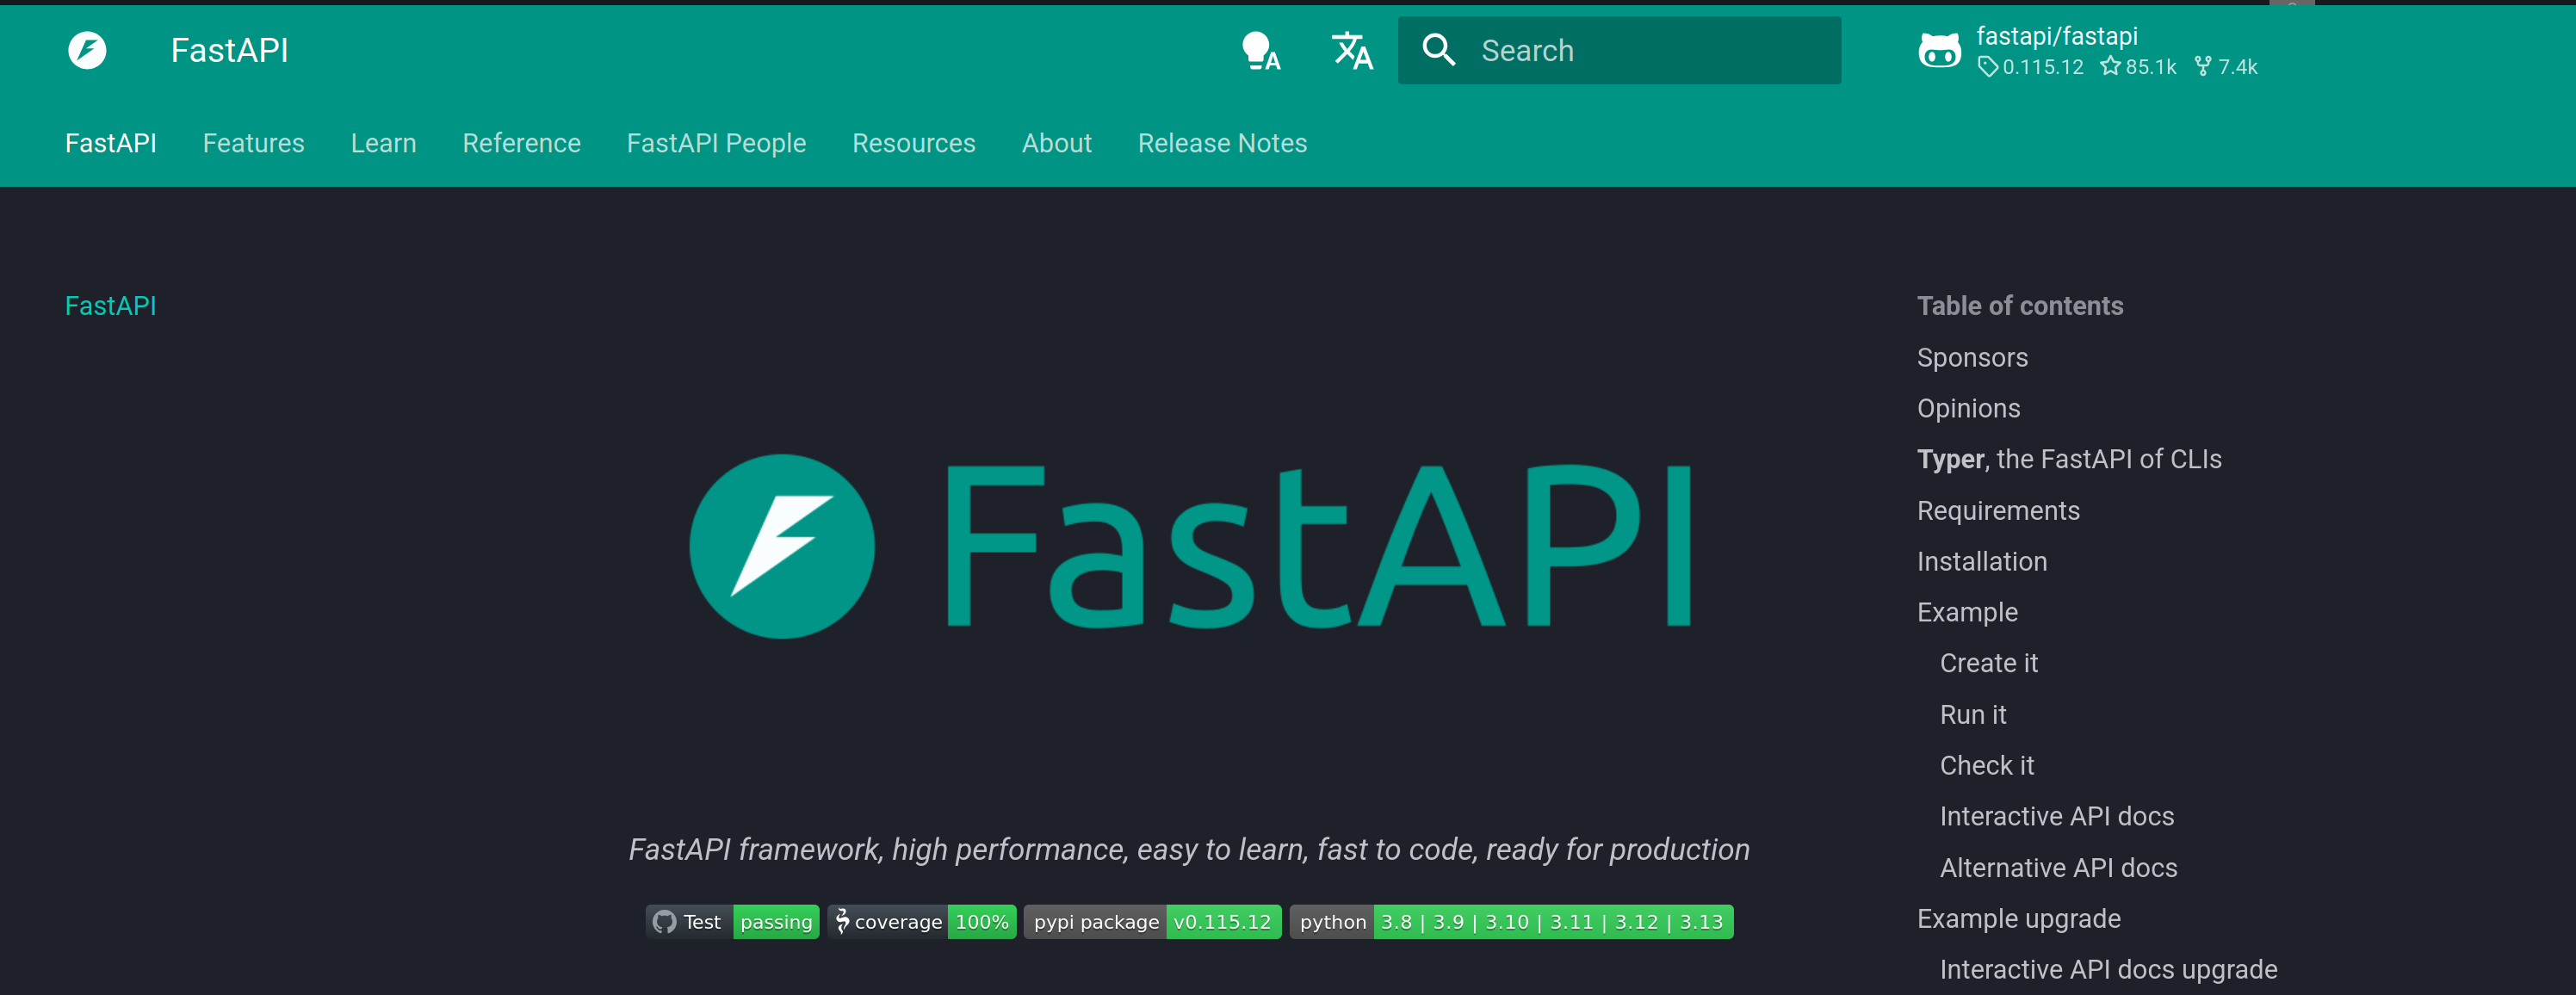This screenshot has width=2576, height=995.
Task: Open the Resources tab
Action: pyautogui.click(x=913, y=143)
